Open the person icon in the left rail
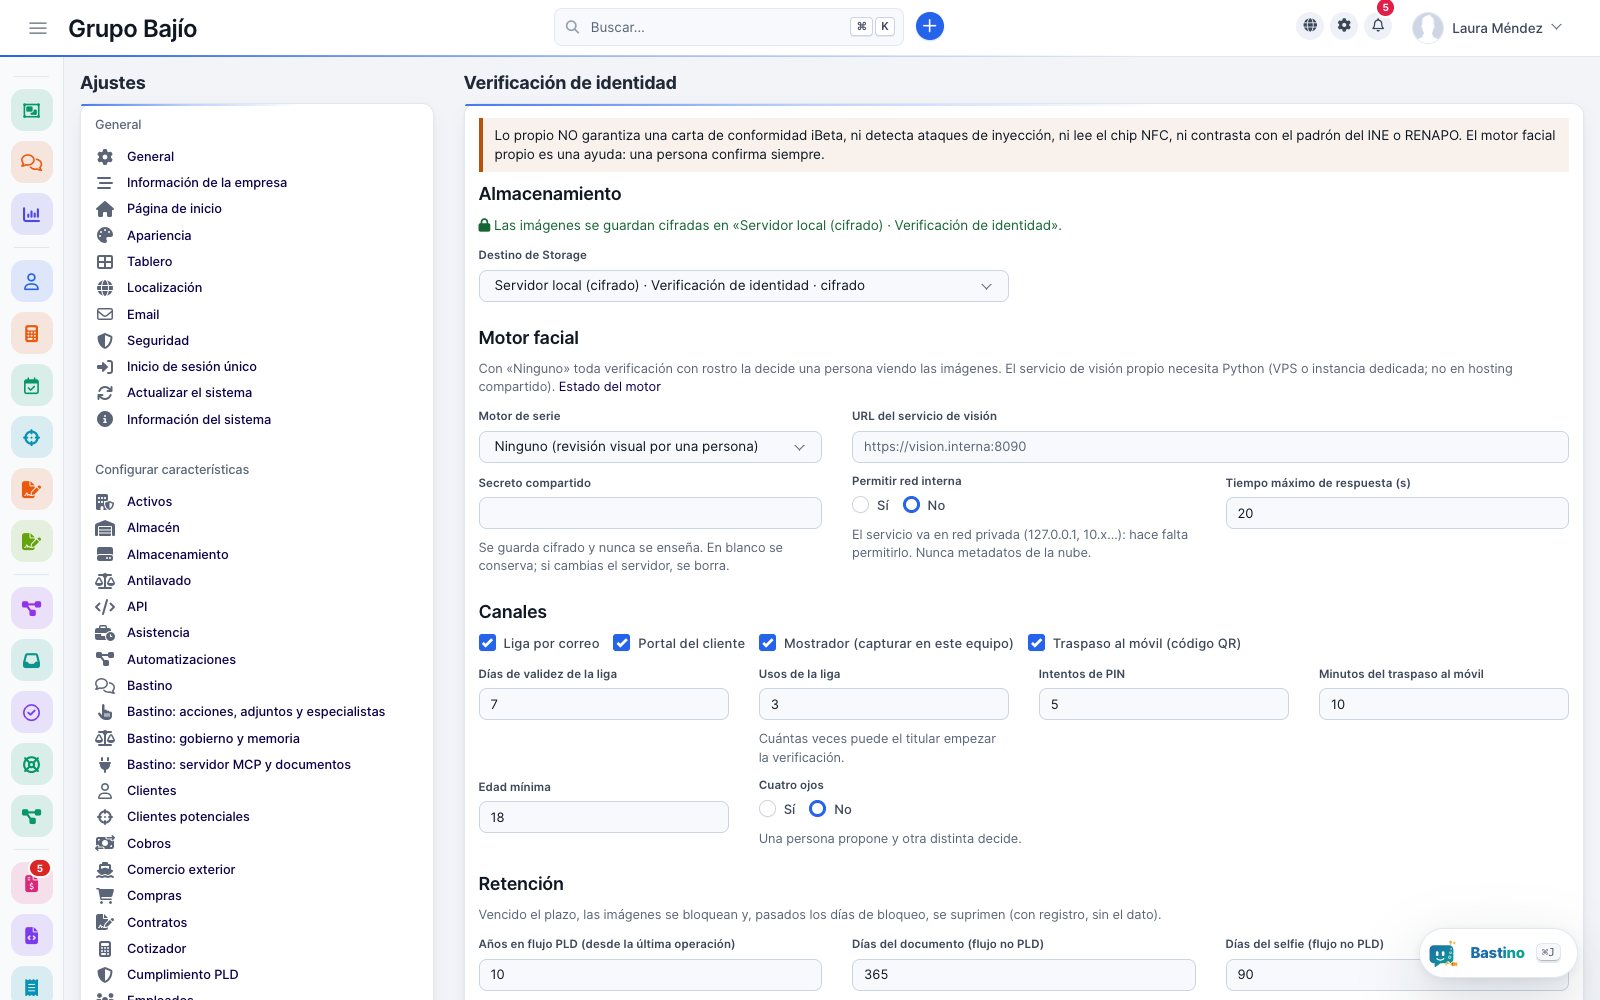The width and height of the screenshot is (1600, 1000). (x=32, y=281)
